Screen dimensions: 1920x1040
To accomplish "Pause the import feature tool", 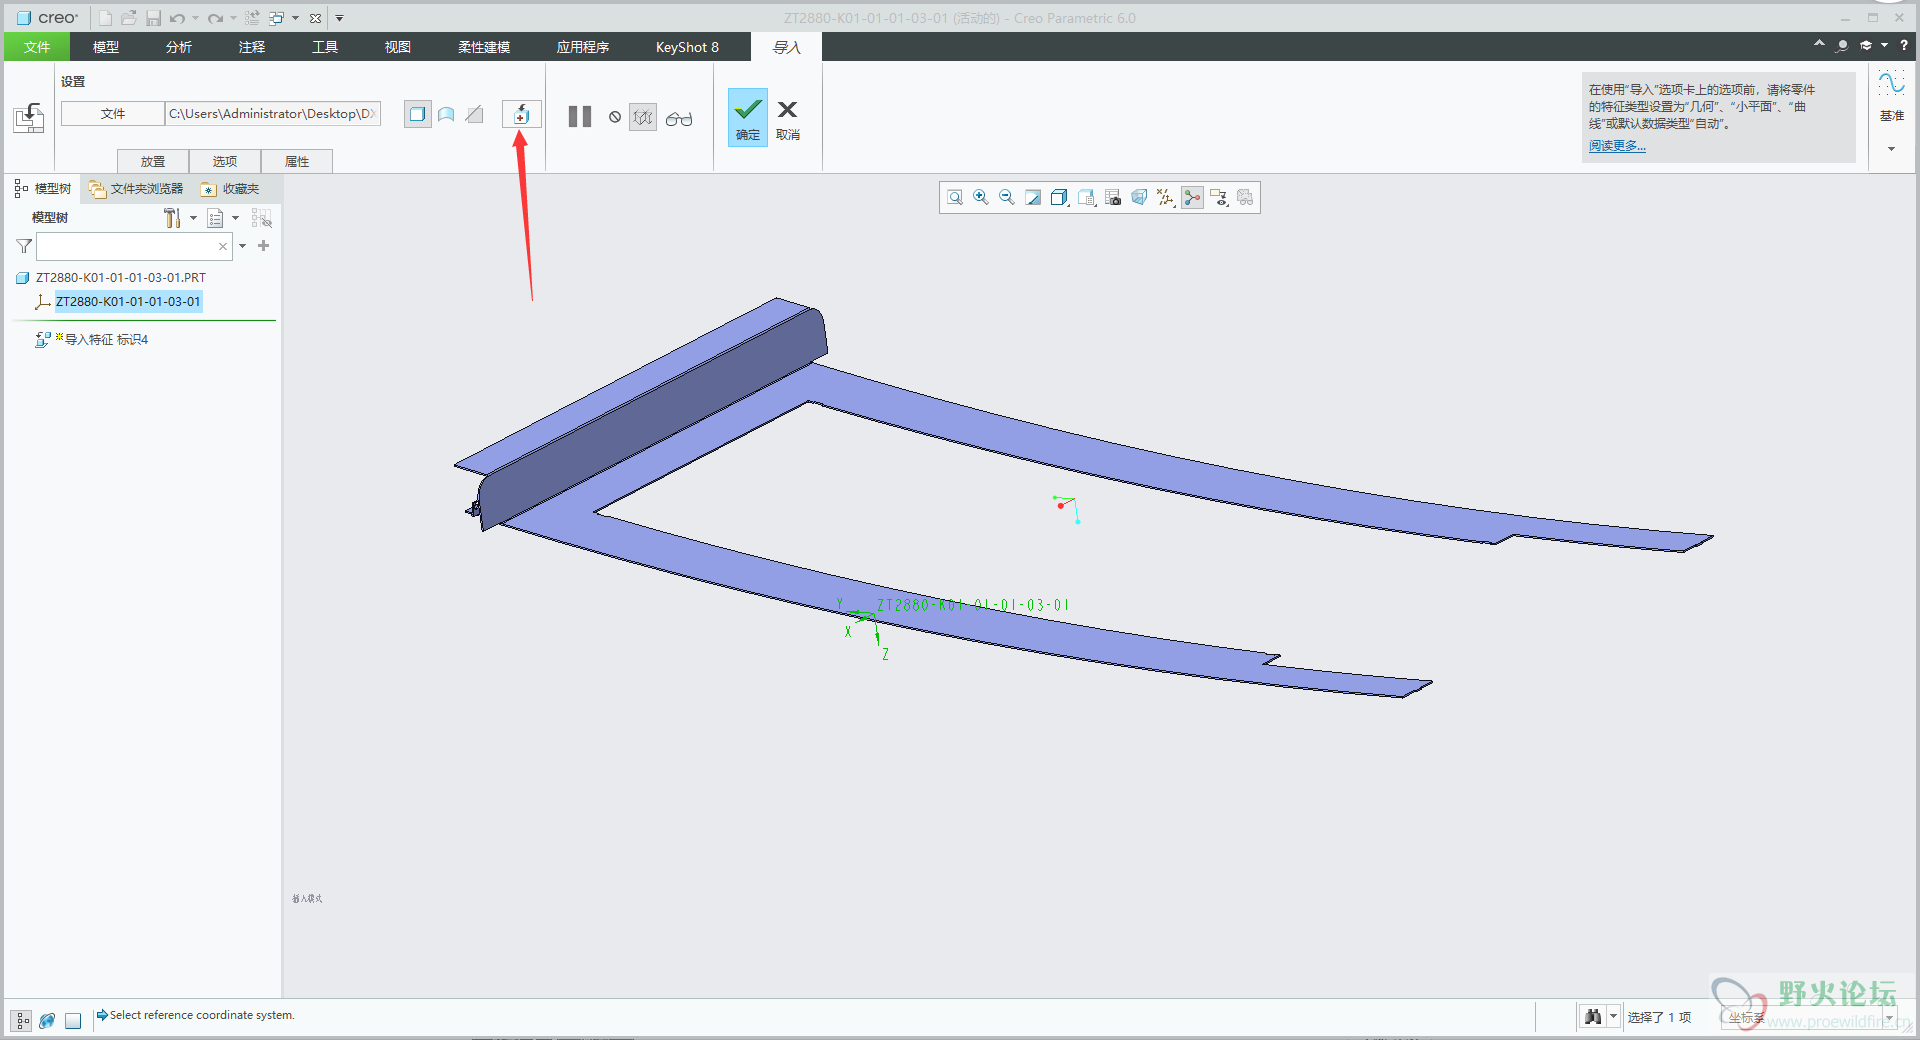I will (x=580, y=117).
